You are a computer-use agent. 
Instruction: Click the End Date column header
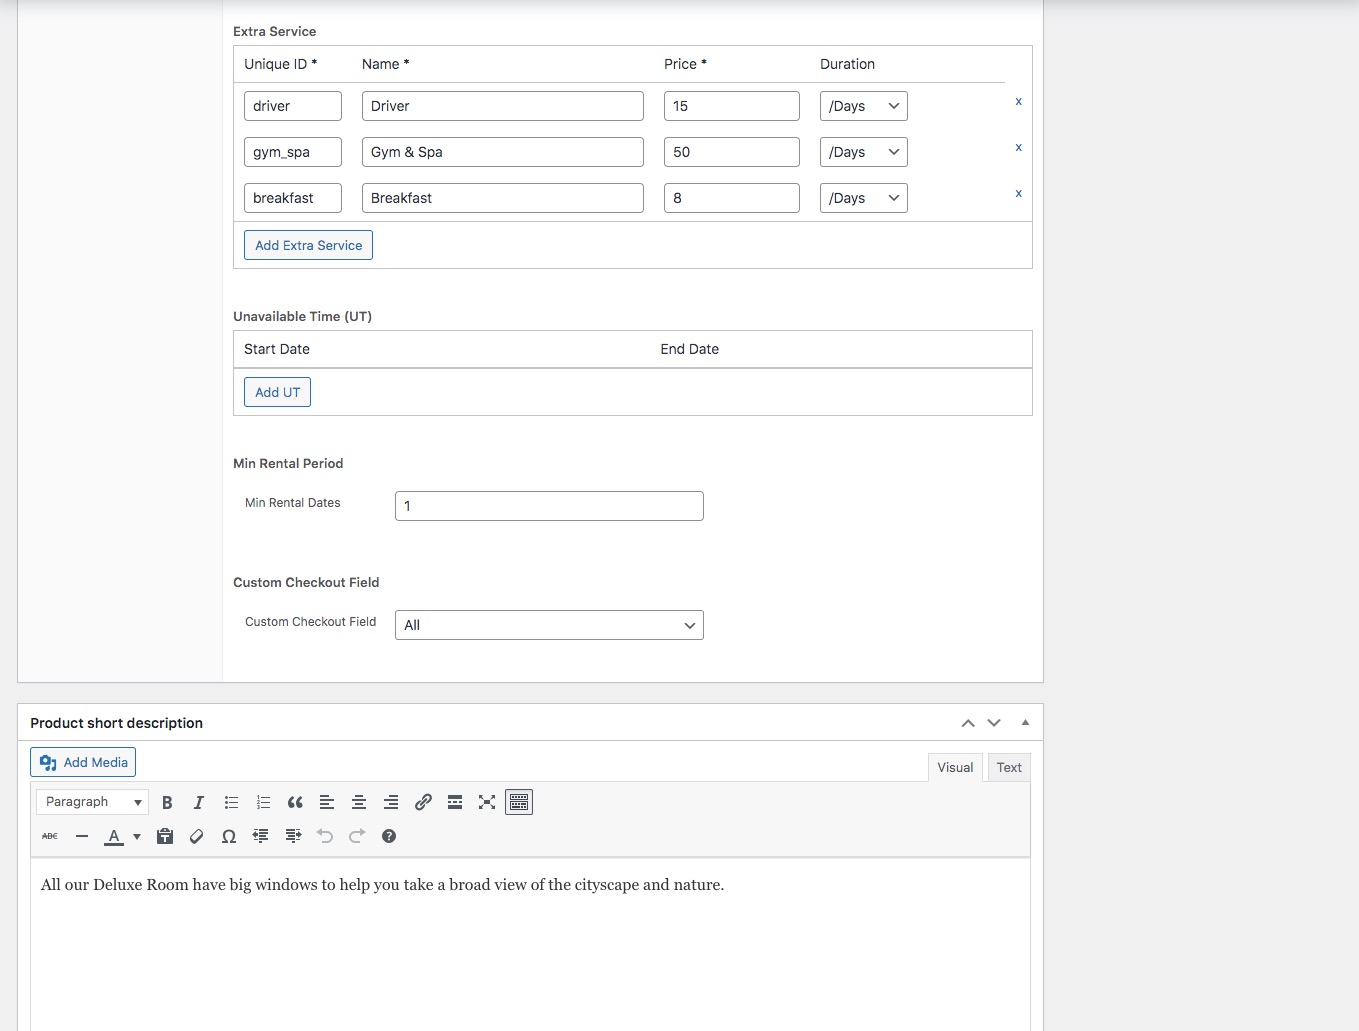[x=689, y=349]
